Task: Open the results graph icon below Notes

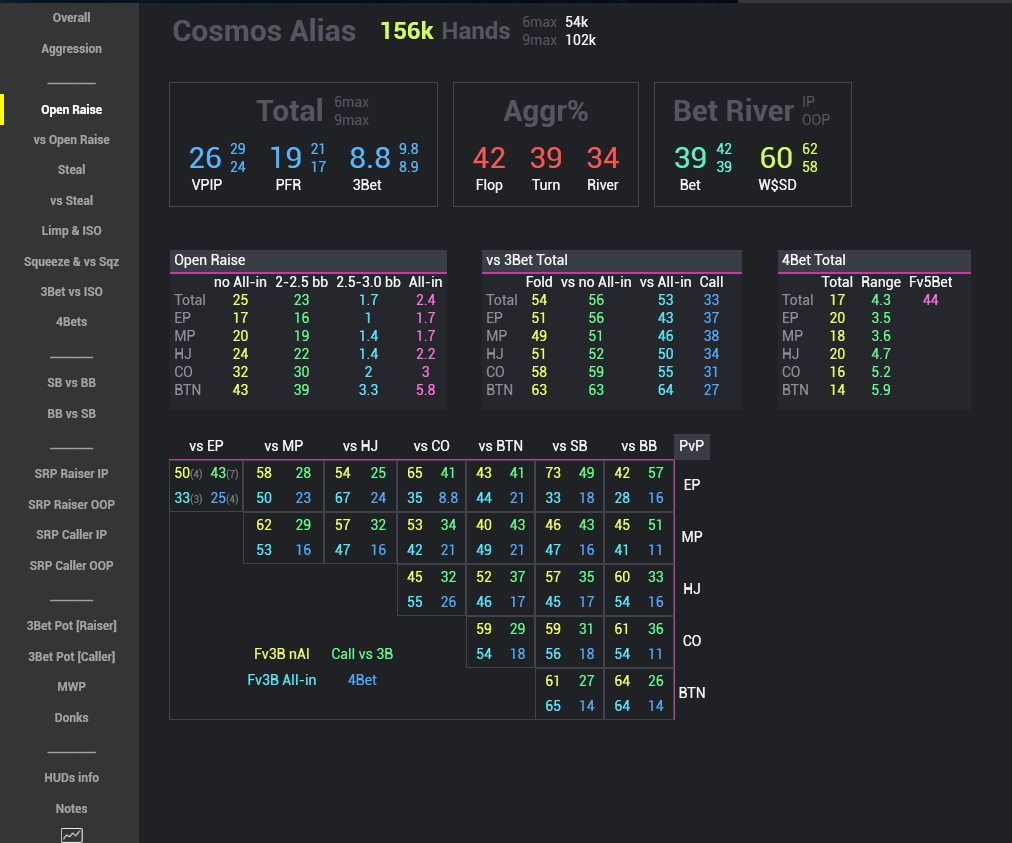Action: (71, 836)
